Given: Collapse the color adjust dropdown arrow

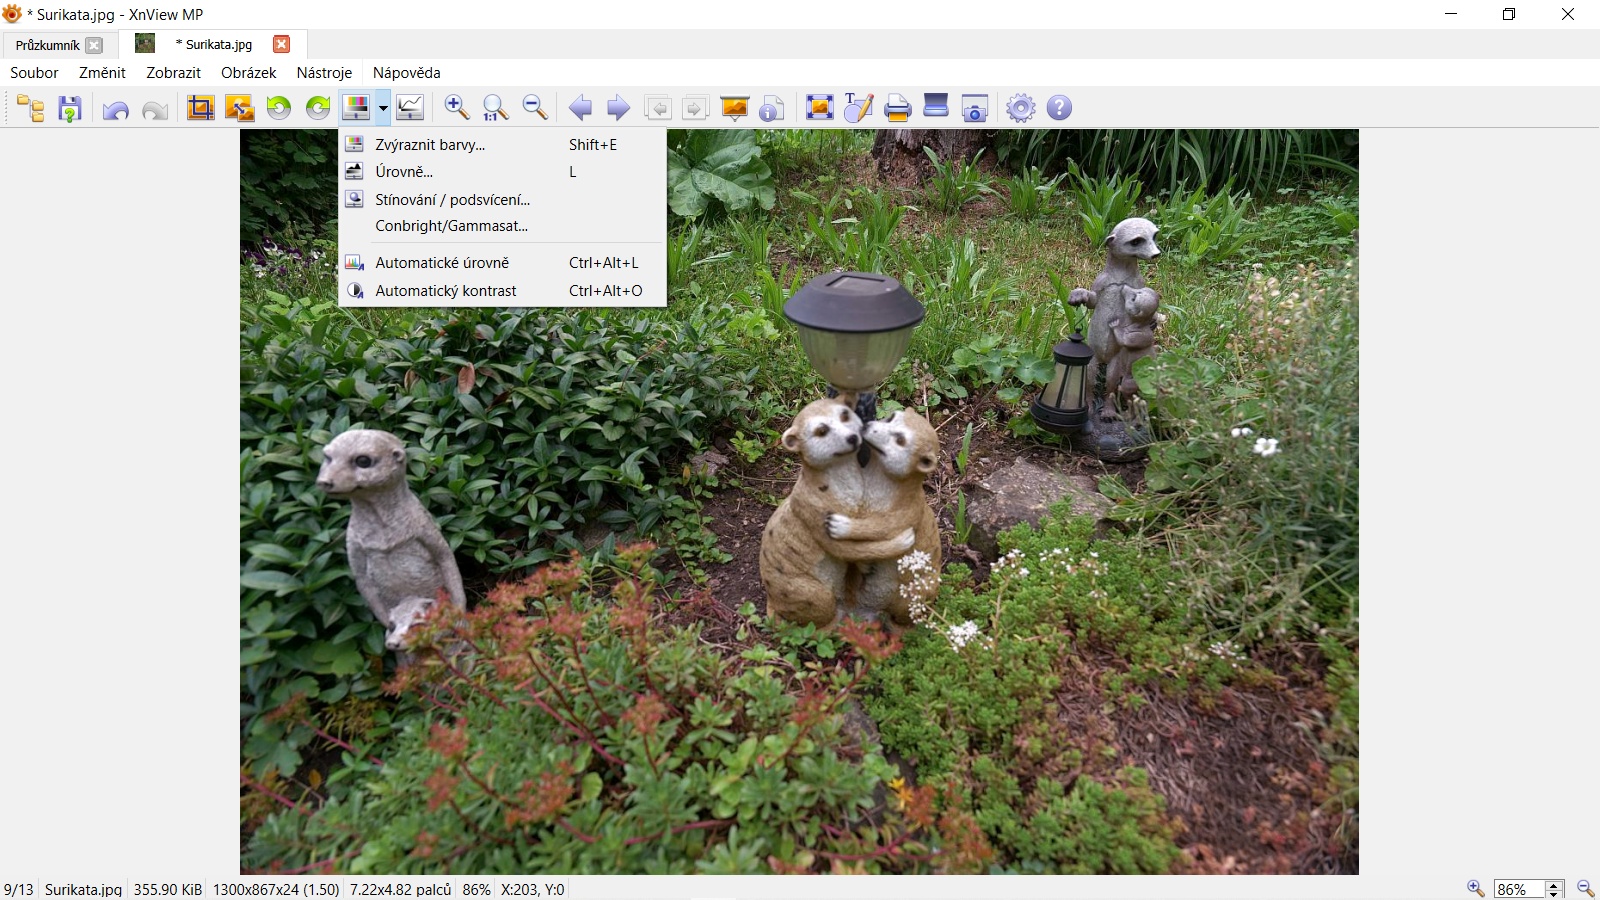Looking at the screenshot, I should [383, 108].
